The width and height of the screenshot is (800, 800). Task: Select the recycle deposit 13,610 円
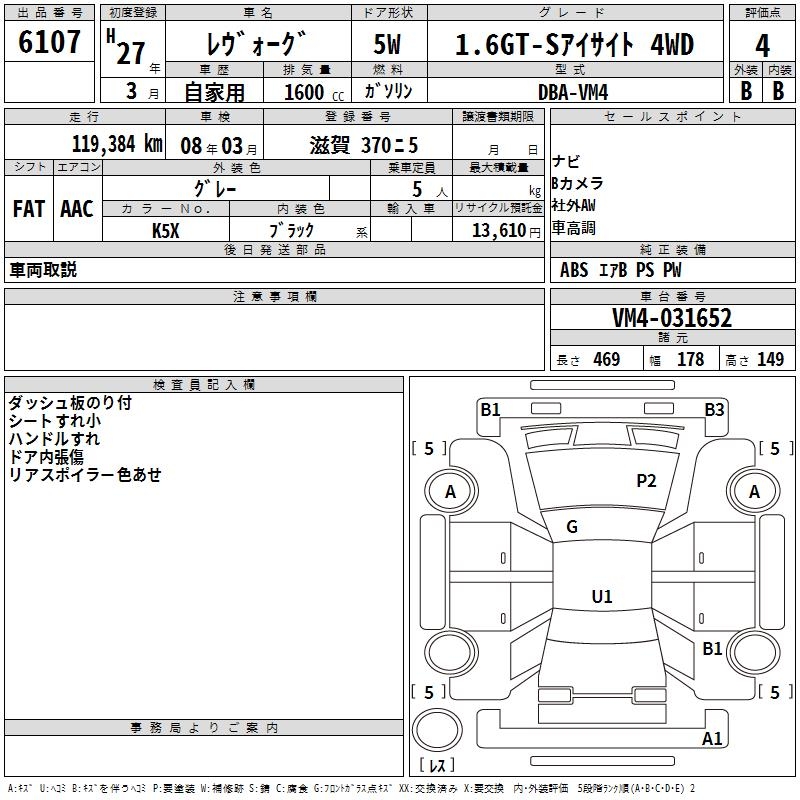(x=506, y=231)
